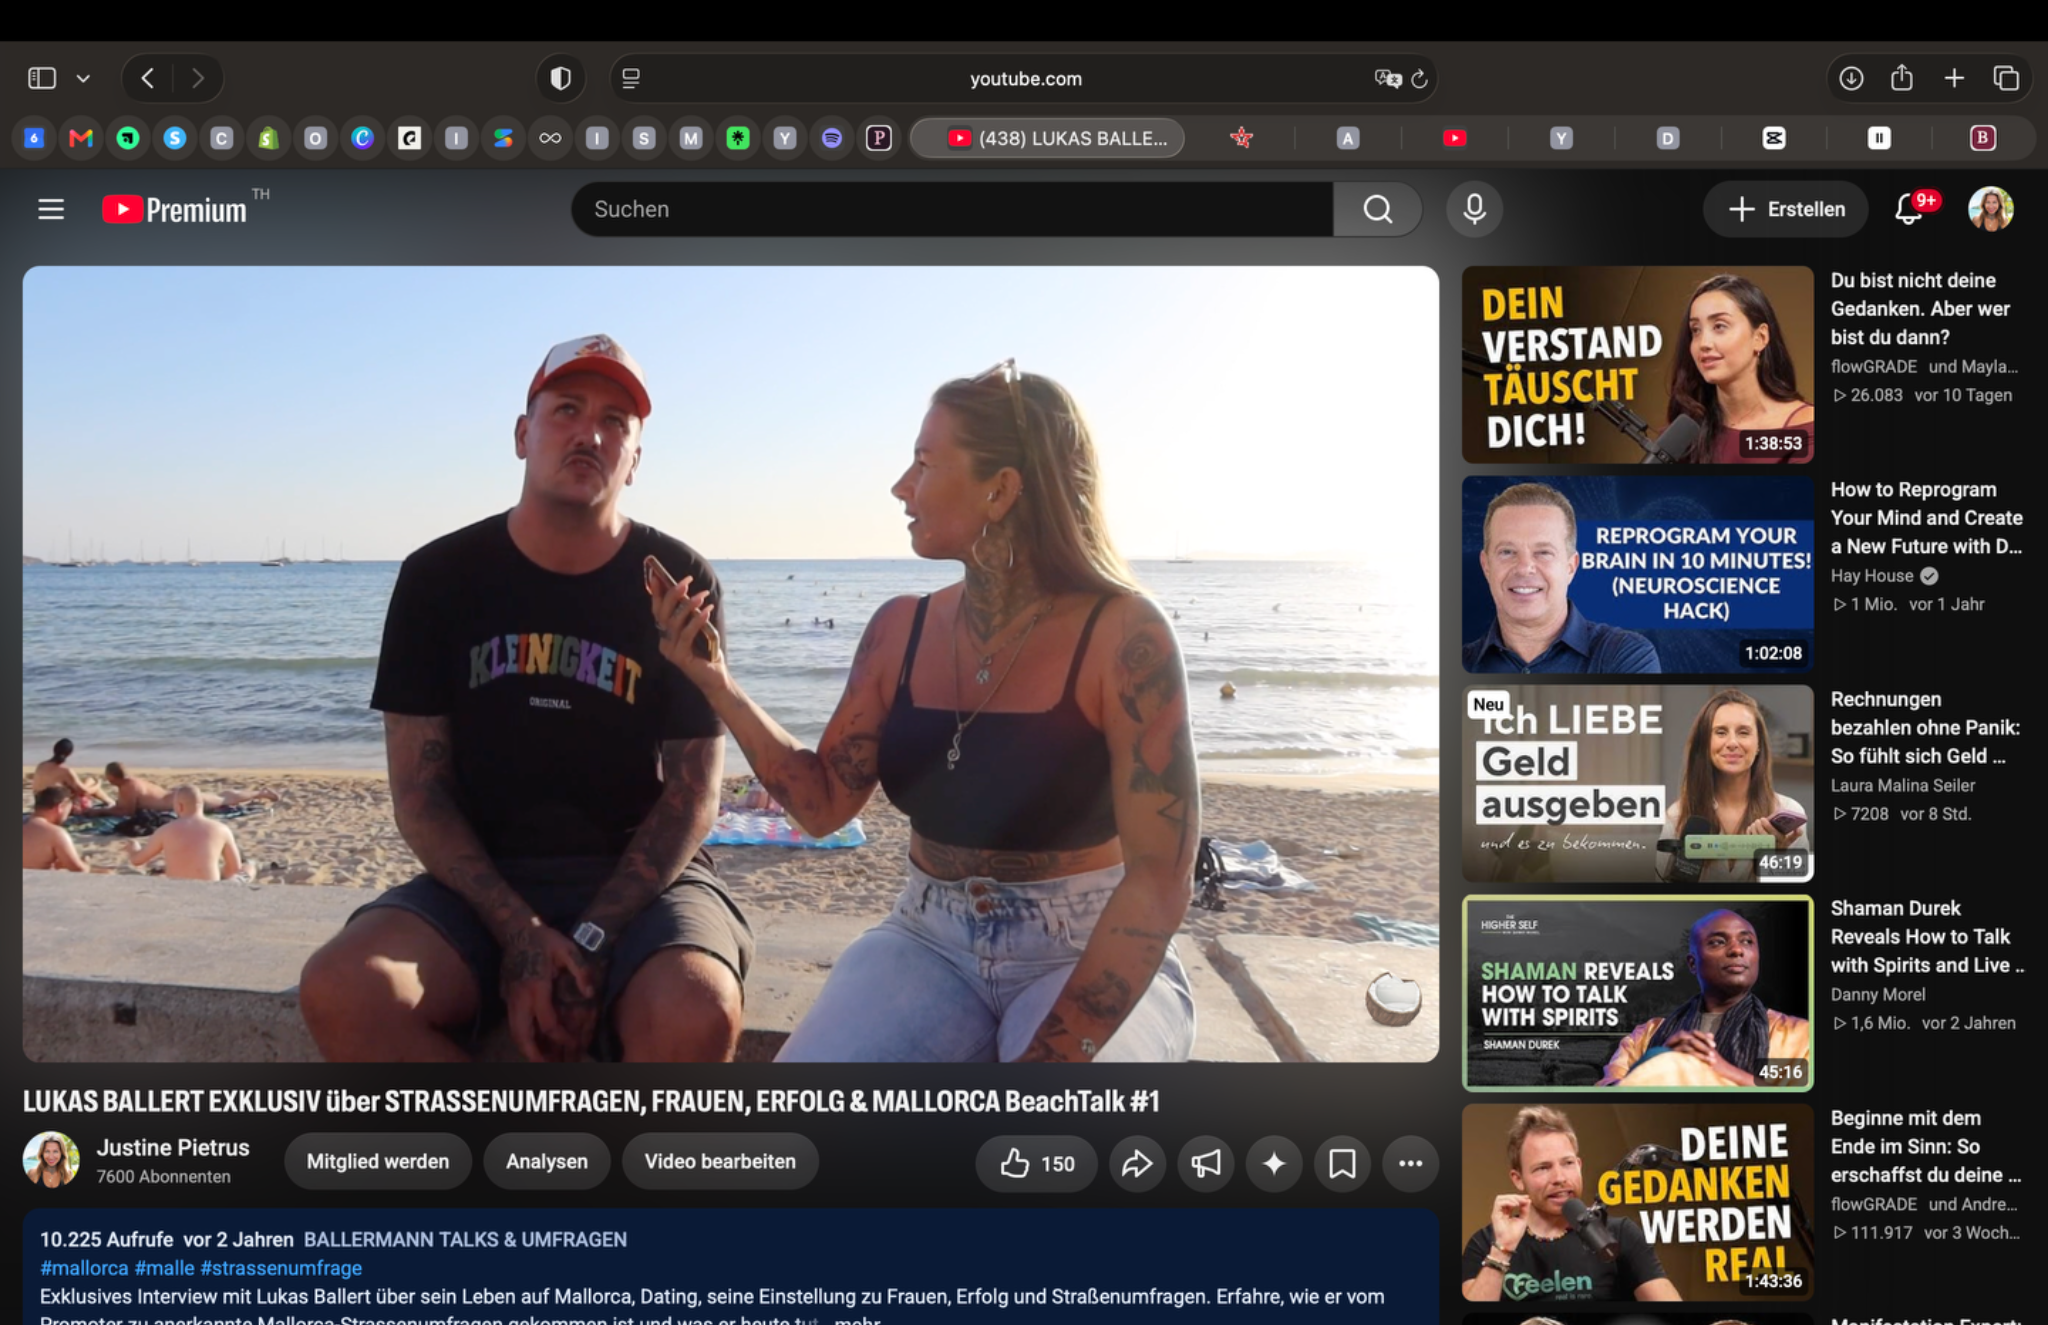Click the Suchen search field
The image size is (2048, 1325).
coord(952,209)
